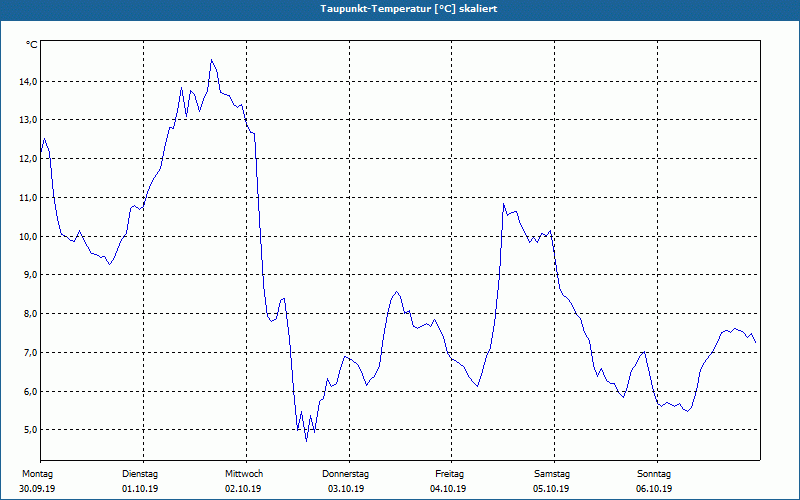Click the Donnerstag day label

(345, 474)
